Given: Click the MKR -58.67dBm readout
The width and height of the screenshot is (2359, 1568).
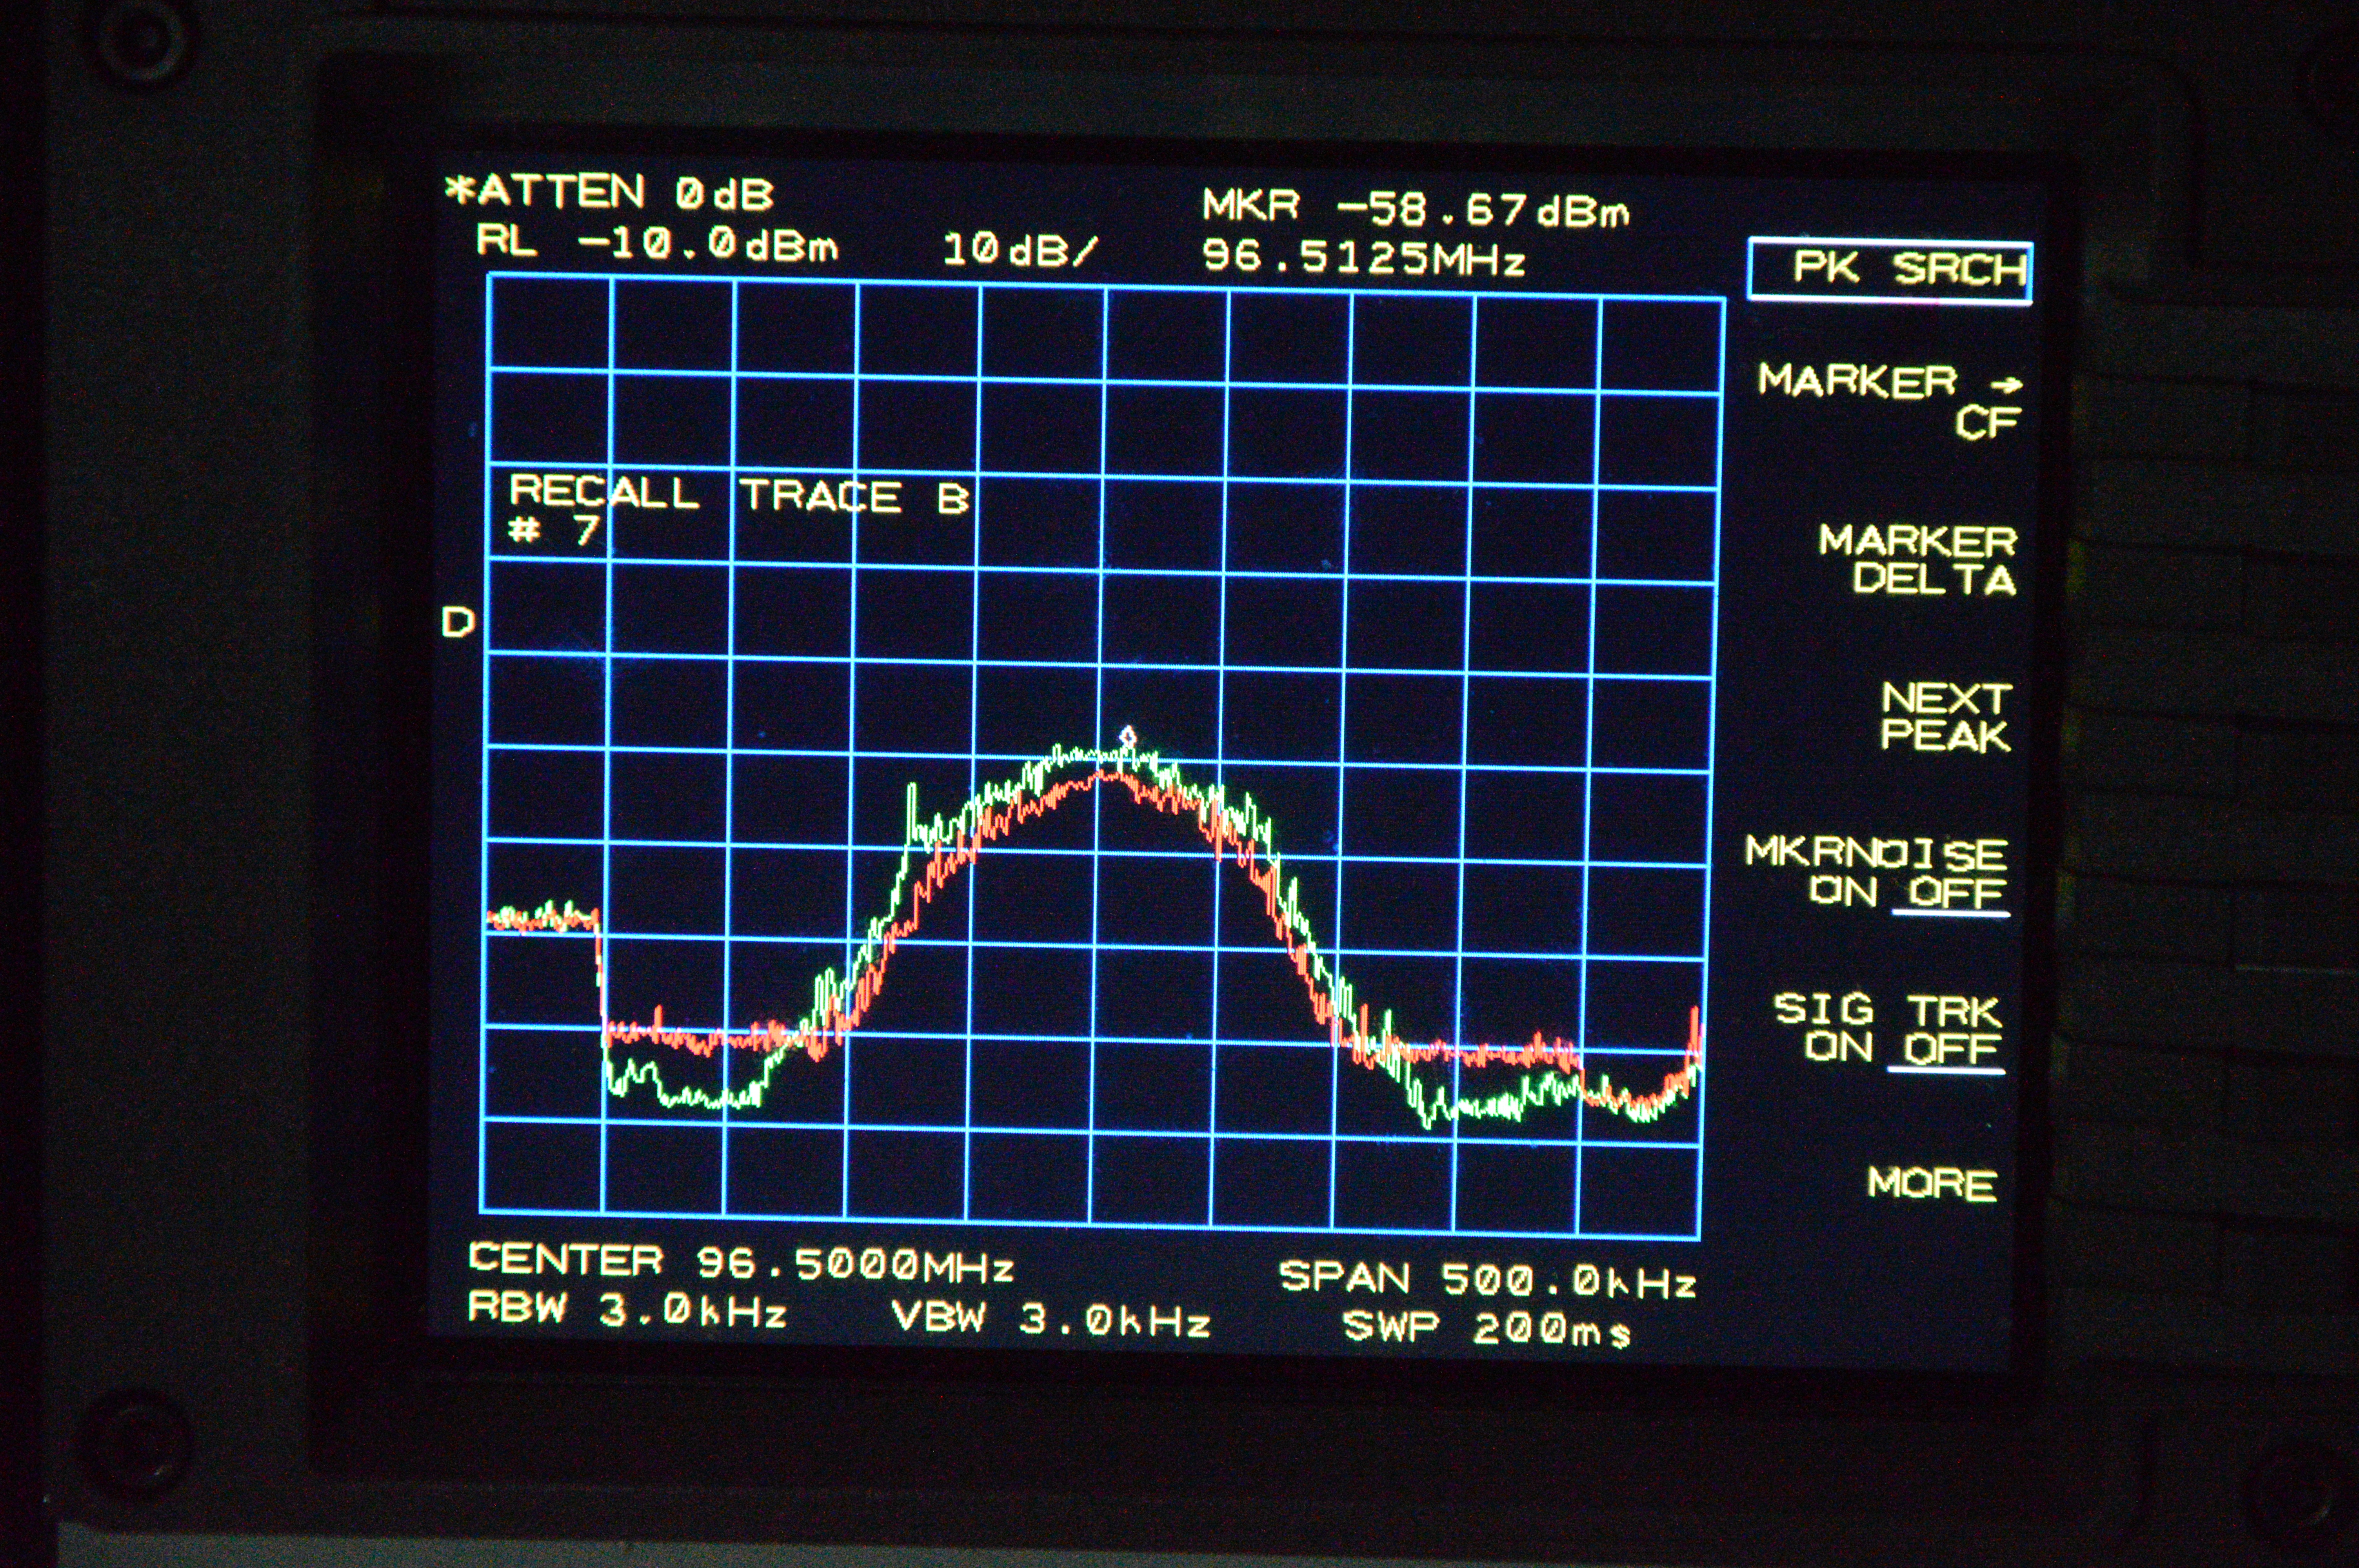Looking at the screenshot, I should tap(1415, 208).
